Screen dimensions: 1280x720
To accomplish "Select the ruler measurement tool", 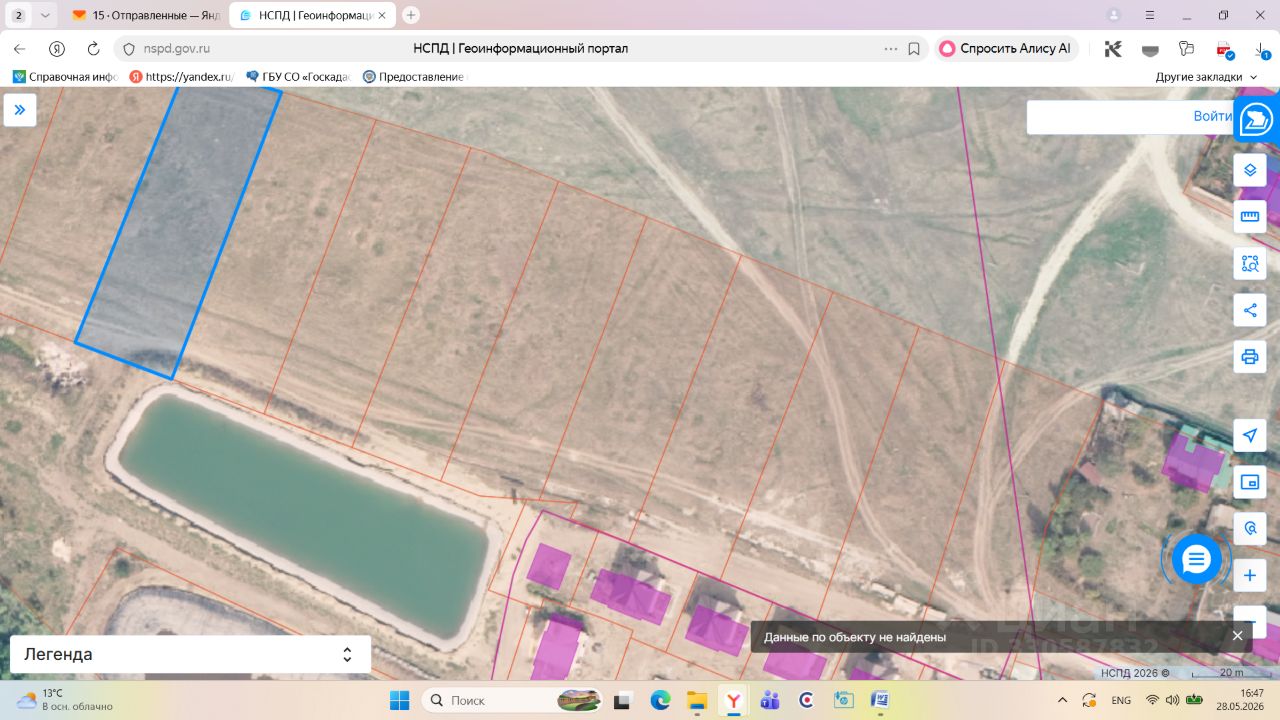I will 1250,216.
